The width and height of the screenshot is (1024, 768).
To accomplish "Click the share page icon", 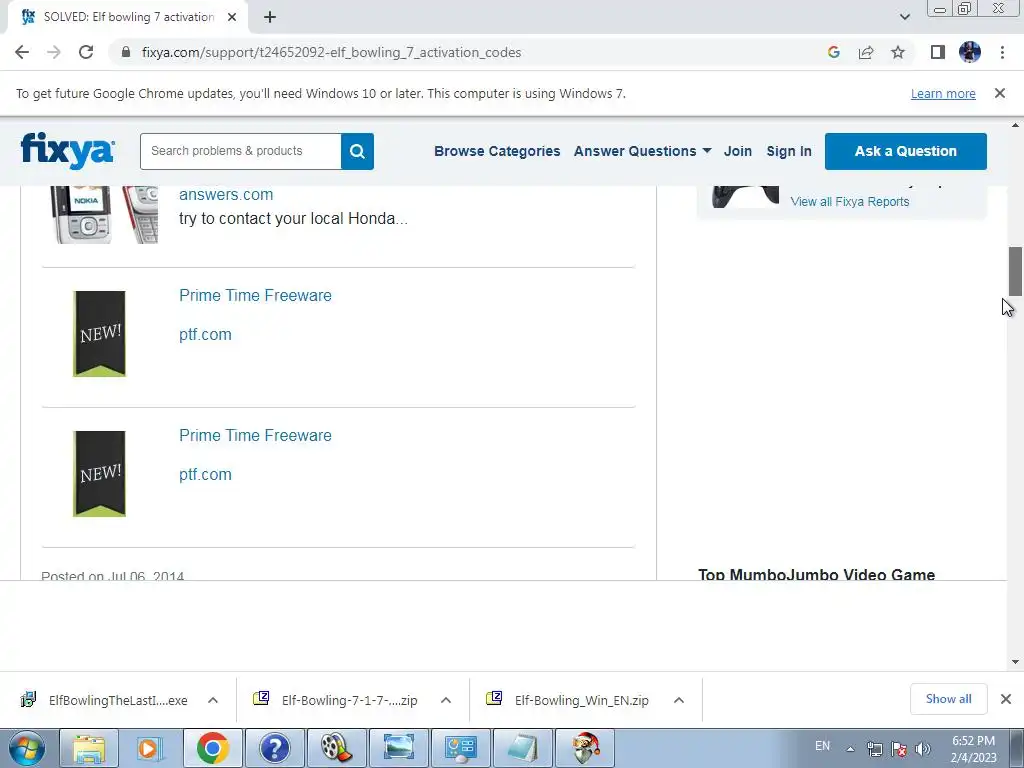I will click(x=866, y=52).
